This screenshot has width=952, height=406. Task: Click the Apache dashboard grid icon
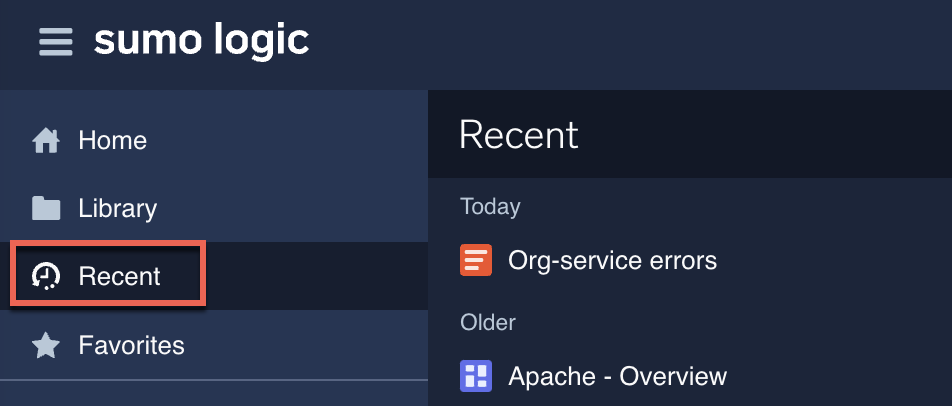pyautogui.click(x=475, y=377)
